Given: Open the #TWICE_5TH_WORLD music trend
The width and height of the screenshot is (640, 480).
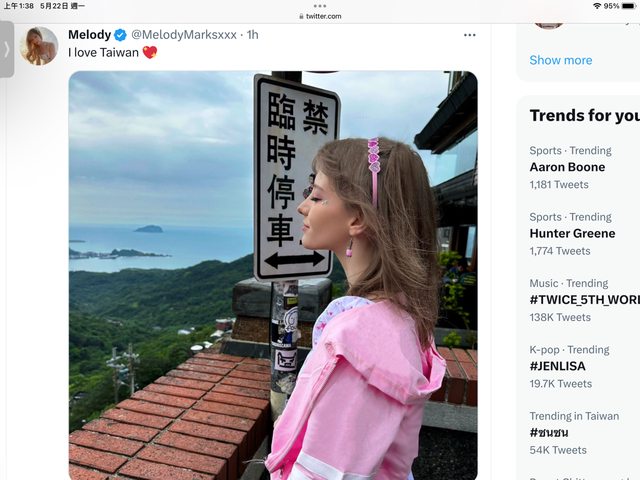Looking at the screenshot, I should pos(584,299).
